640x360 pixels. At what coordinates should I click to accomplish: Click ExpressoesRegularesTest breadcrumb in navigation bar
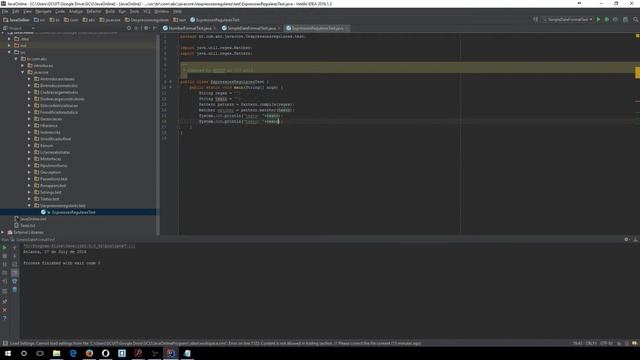pos(215,20)
